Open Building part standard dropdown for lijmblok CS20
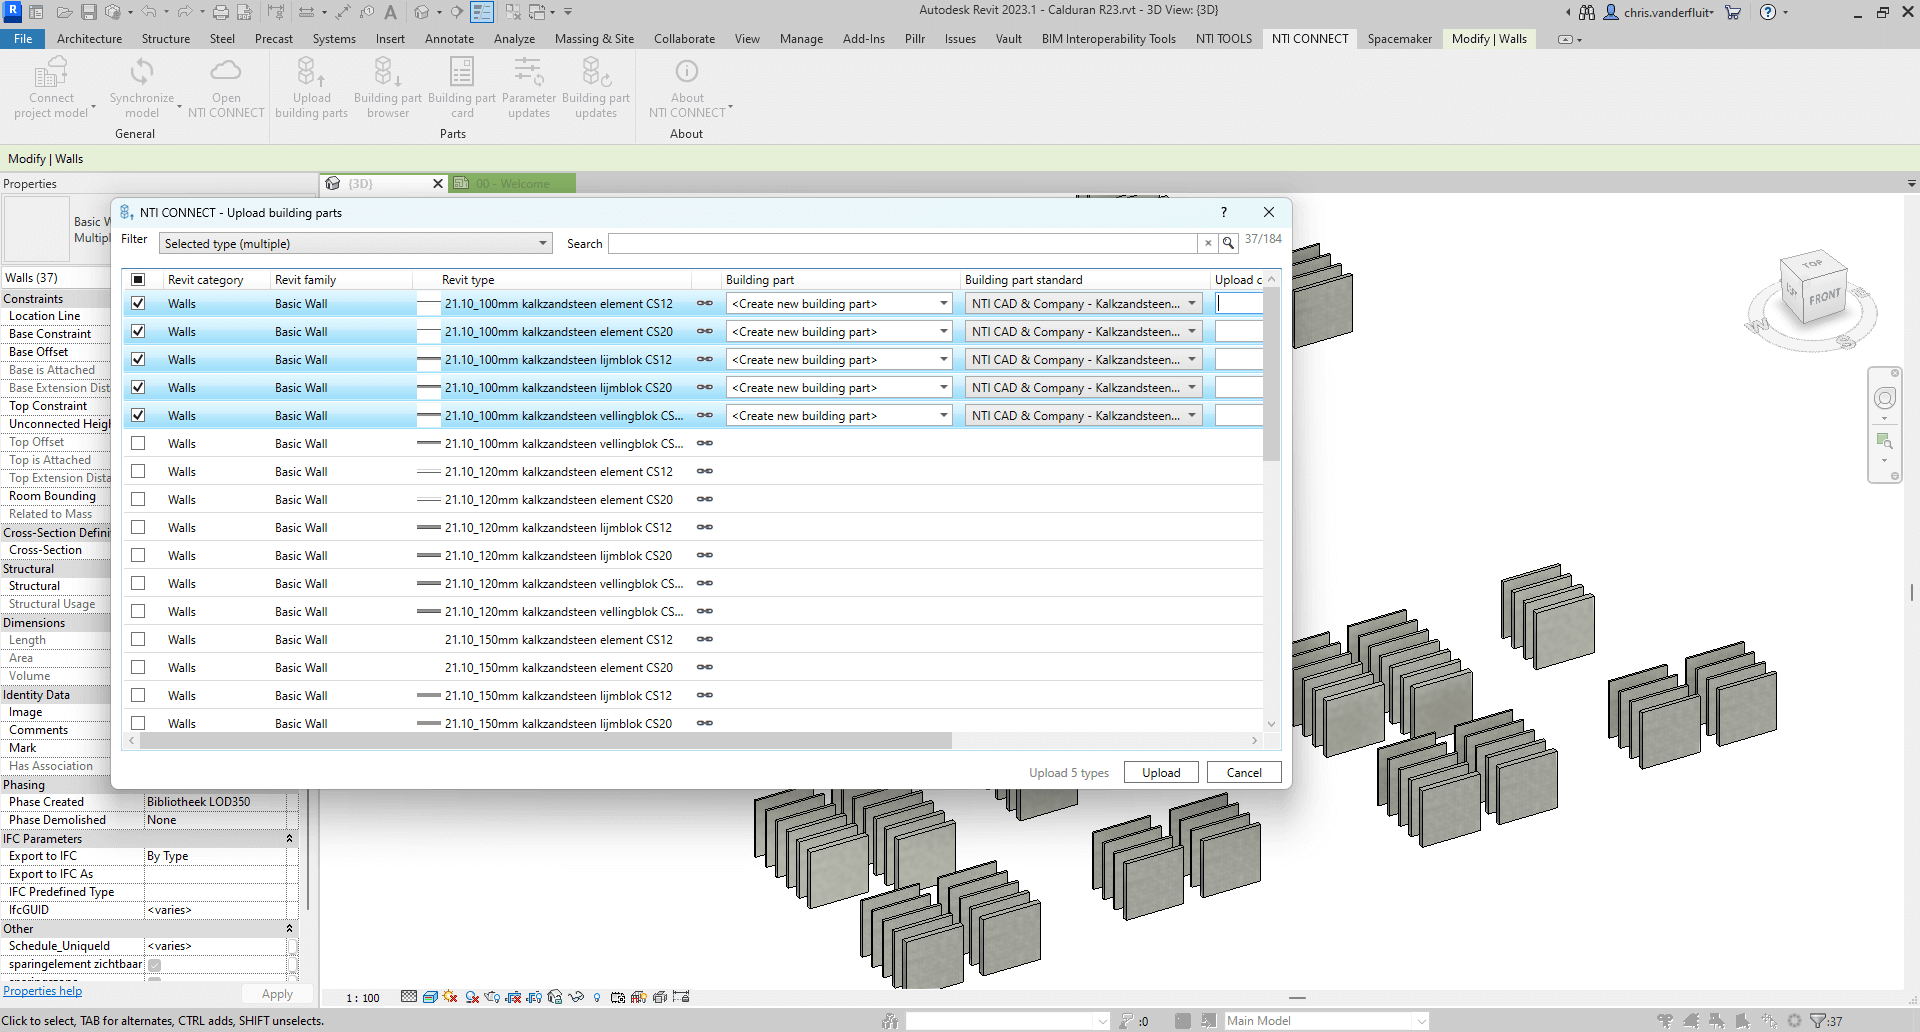Viewport: 1920px width, 1032px height. pyautogui.click(x=1084, y=387)
